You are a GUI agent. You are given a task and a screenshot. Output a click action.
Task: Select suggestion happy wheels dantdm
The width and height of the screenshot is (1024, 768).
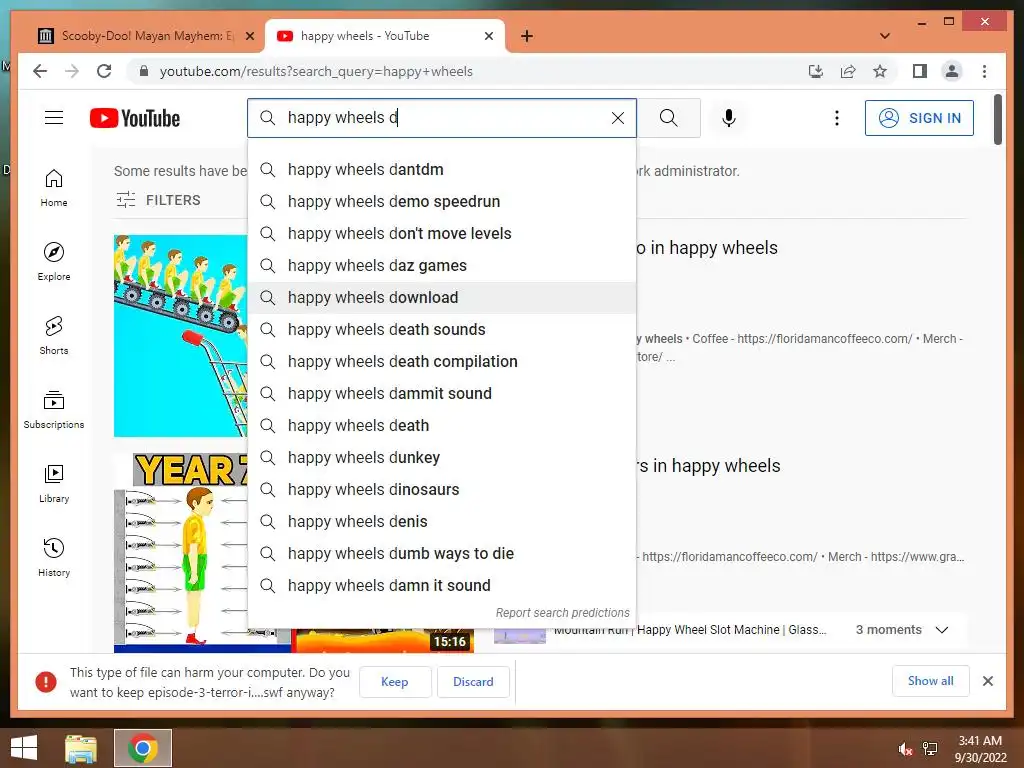(442, 170)
